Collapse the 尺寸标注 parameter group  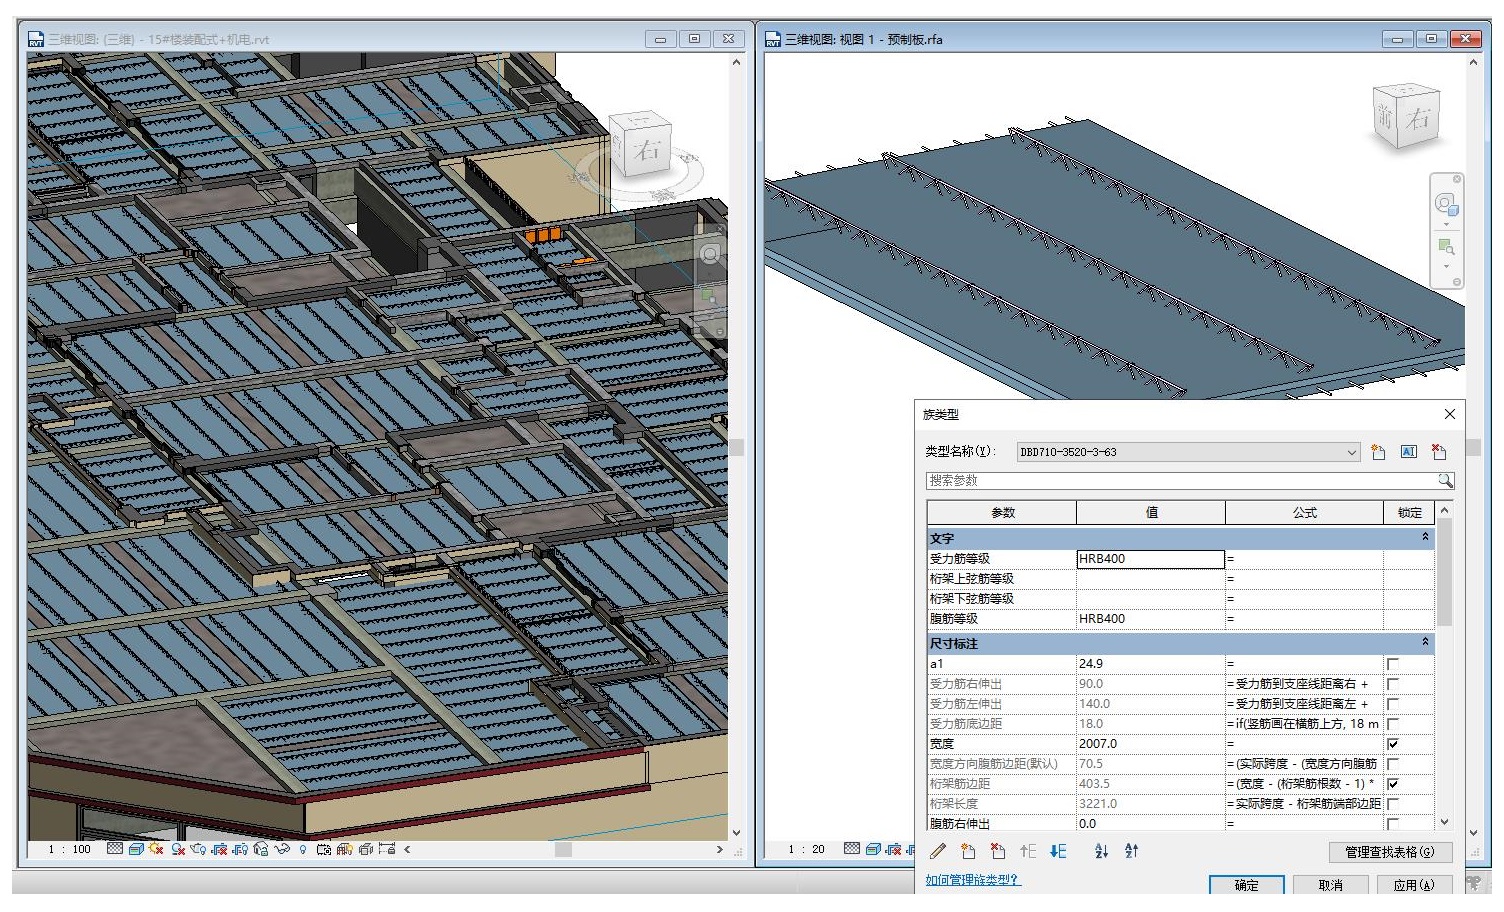pyautogui.click(x=1425, y=642)
